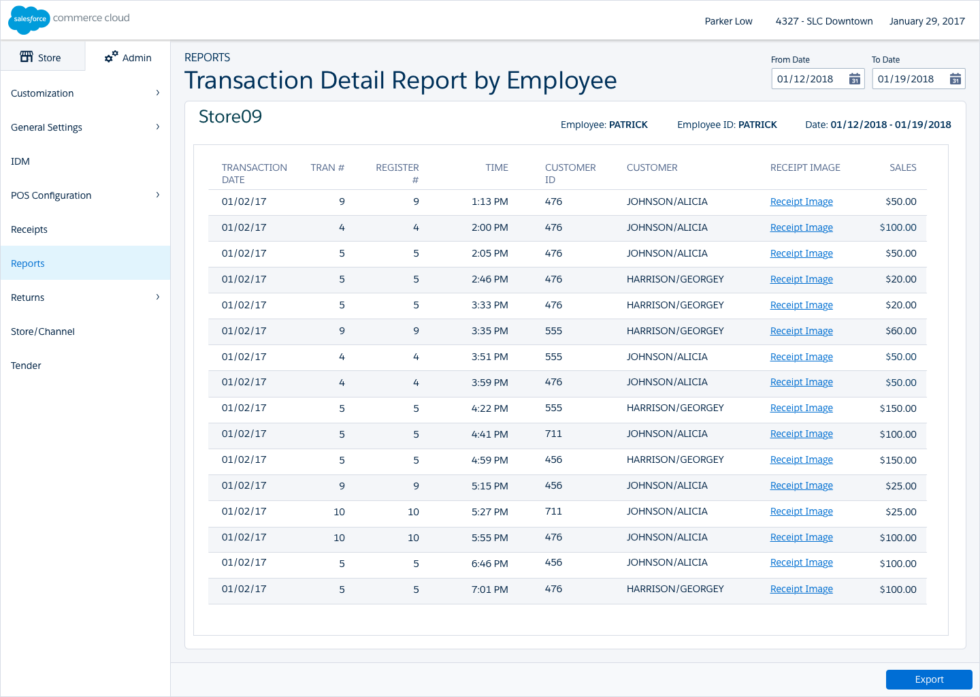Click the Export button

[x=931, y=679]
